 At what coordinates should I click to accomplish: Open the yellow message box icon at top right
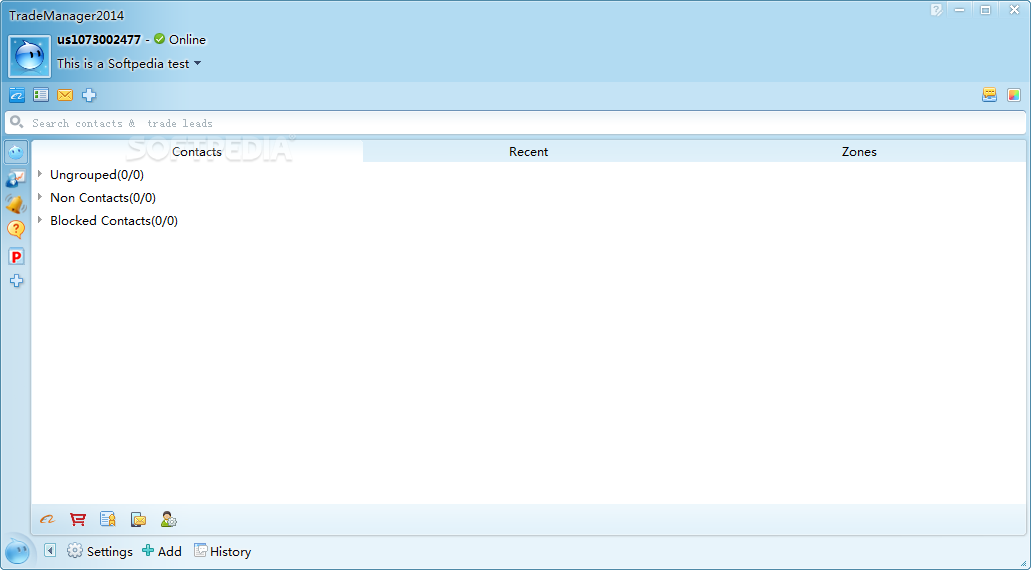point(990,95)
